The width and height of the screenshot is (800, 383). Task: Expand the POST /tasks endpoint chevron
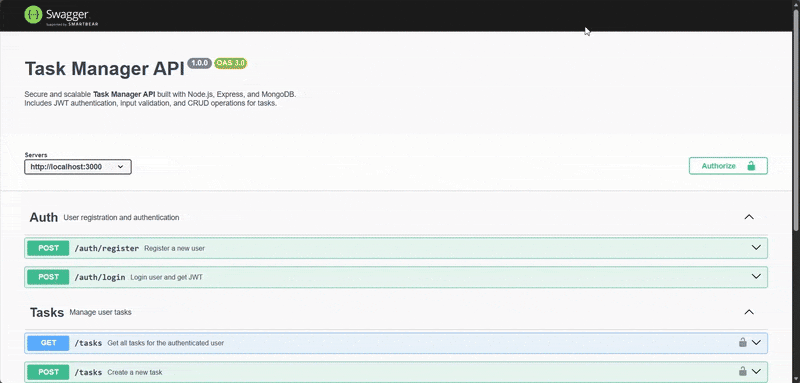coord(756,371)
